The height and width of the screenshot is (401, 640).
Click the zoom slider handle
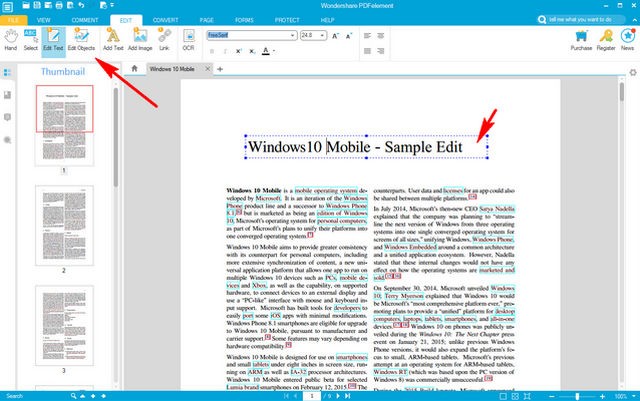(x=577, y=396)
